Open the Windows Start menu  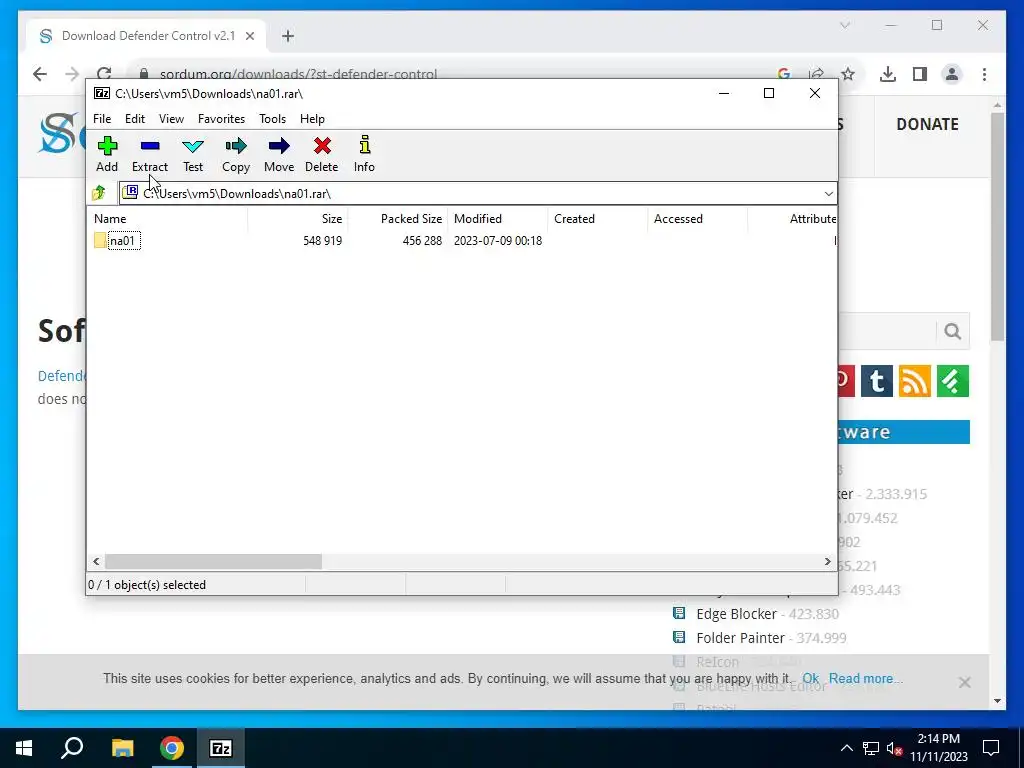(x=24, y=748)
